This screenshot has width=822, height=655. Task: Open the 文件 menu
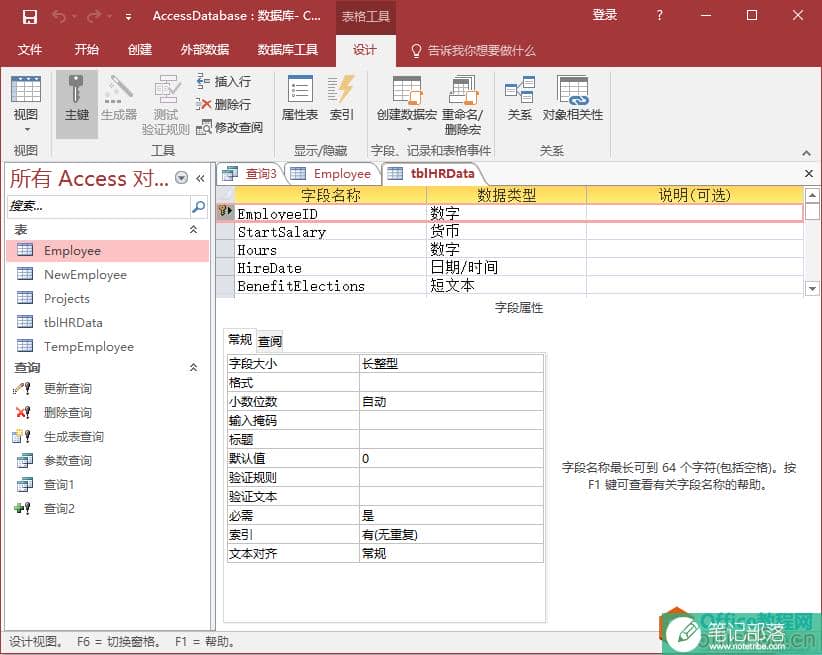[x=29, y=50]
